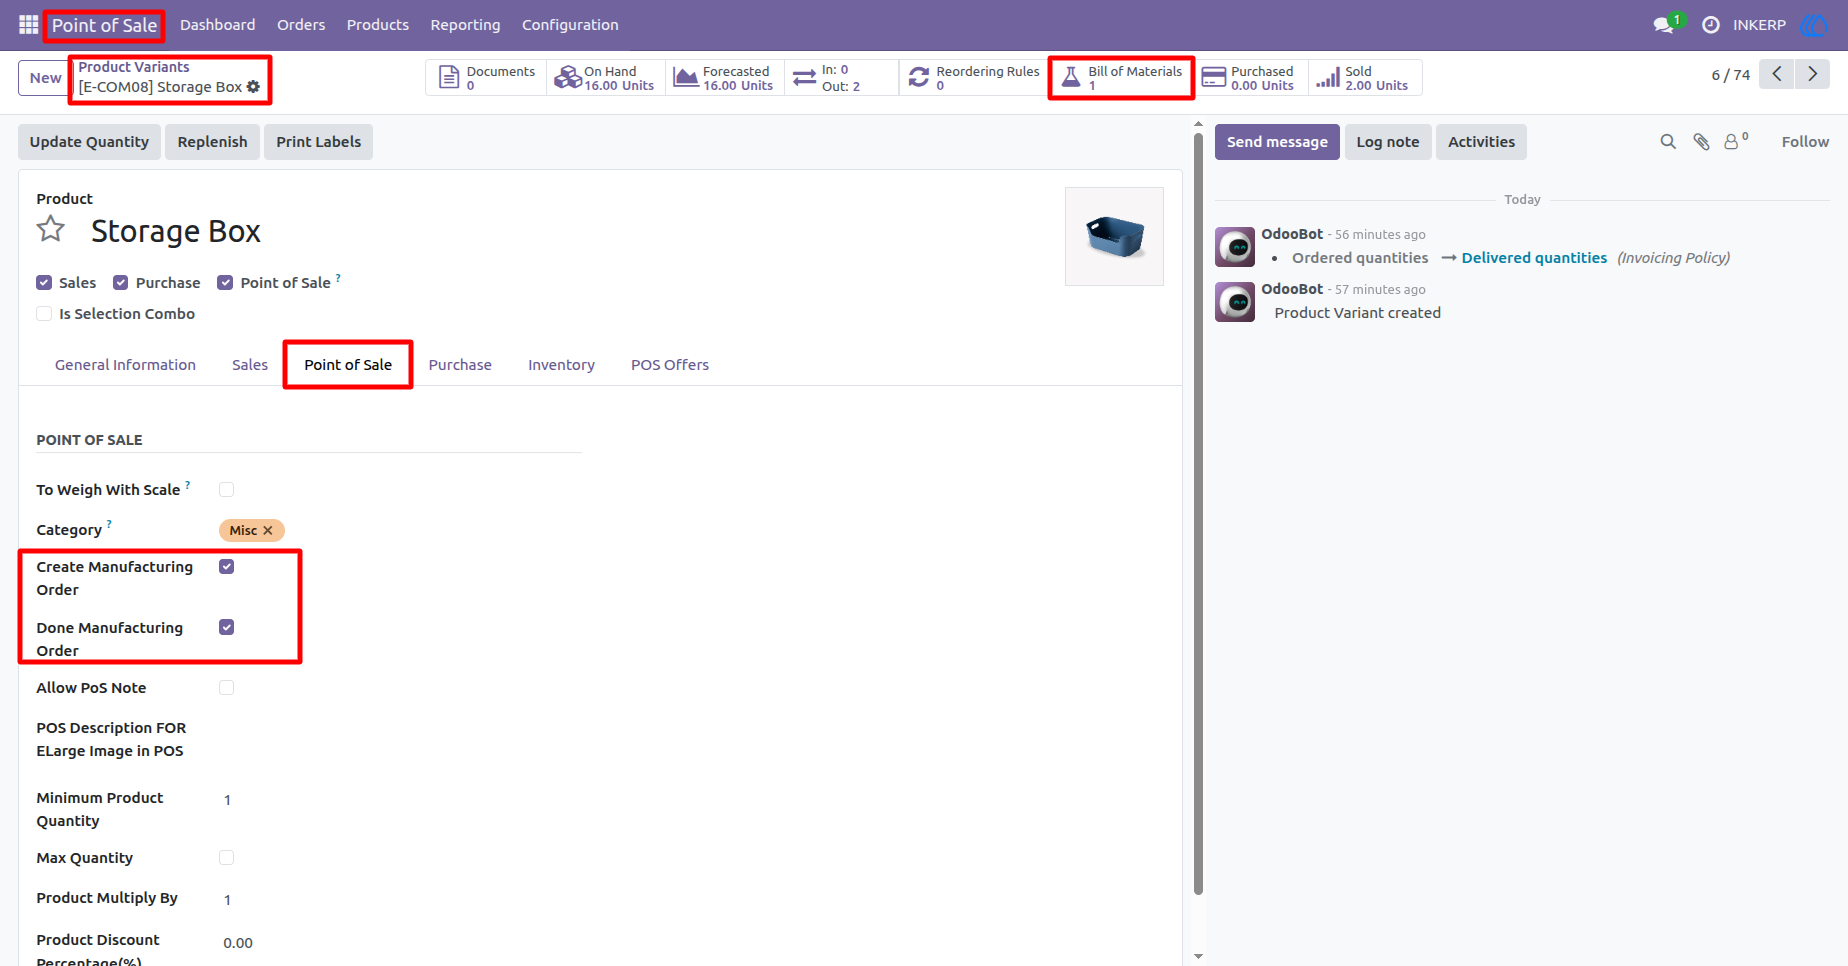1848x966 pixels.
Task: Open Documents smart button
Action: 487,78
